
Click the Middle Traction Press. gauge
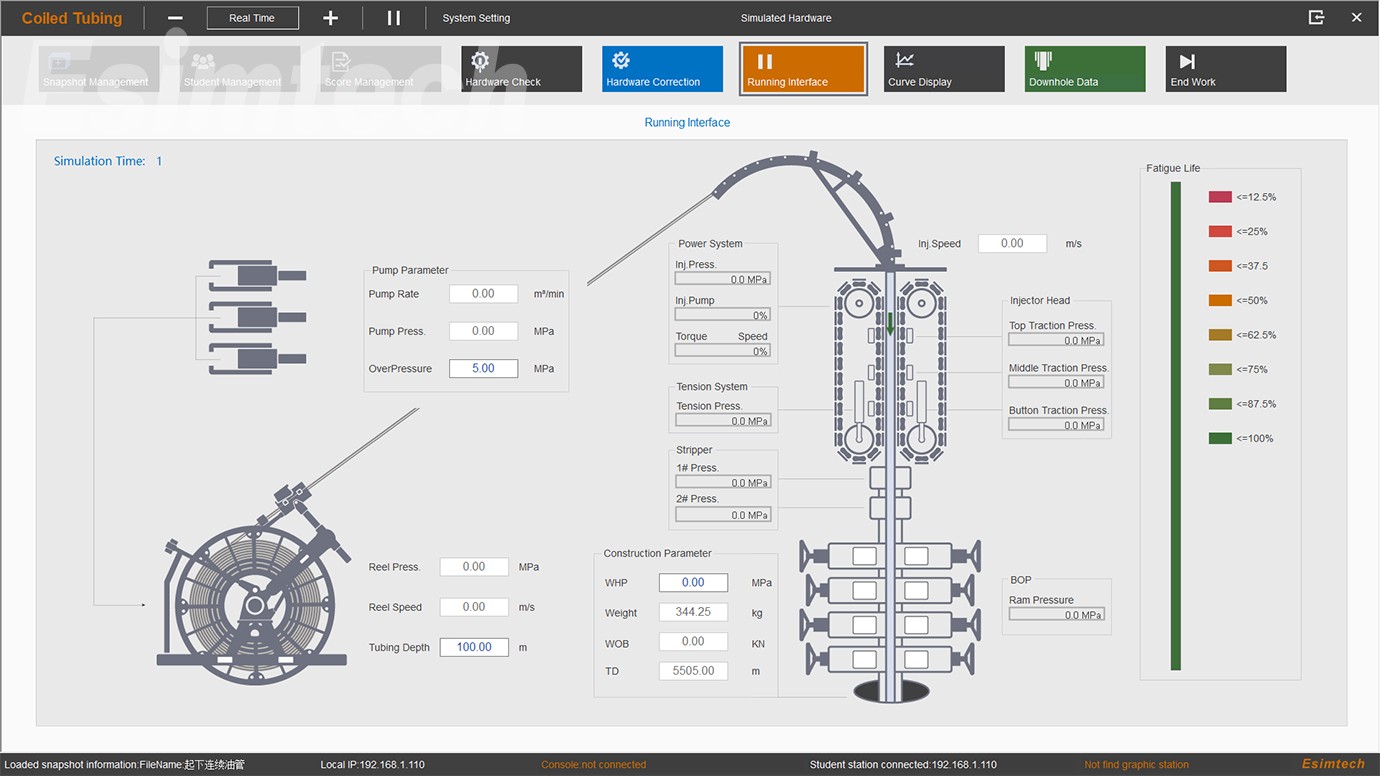[x=1056, y=383]
